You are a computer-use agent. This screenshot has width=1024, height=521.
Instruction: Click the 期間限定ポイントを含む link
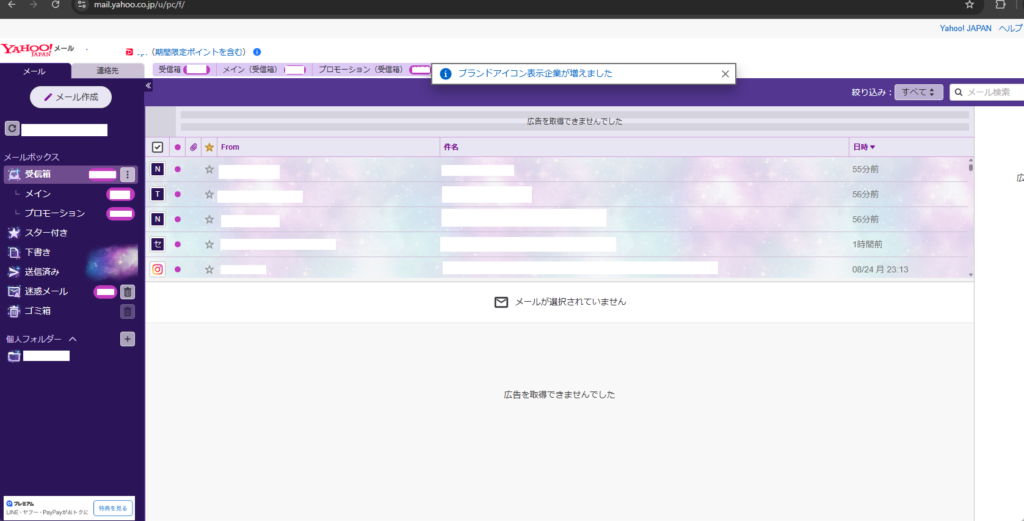click(x=197, y=52)
